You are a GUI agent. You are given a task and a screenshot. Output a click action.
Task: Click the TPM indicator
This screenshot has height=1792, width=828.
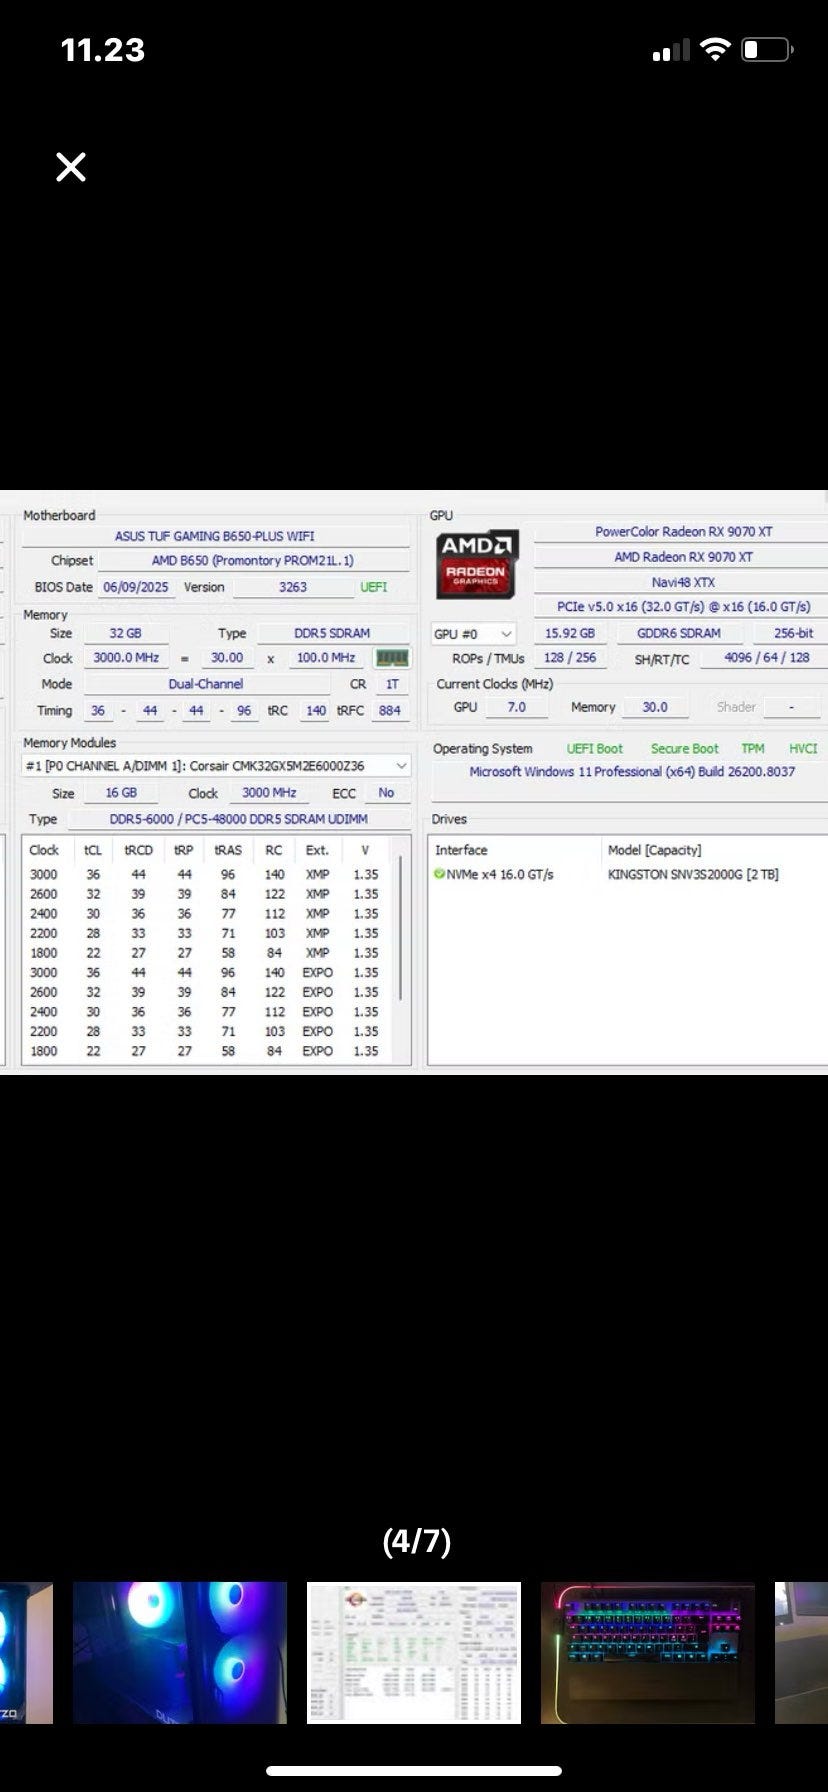click(x=753, y=749)
